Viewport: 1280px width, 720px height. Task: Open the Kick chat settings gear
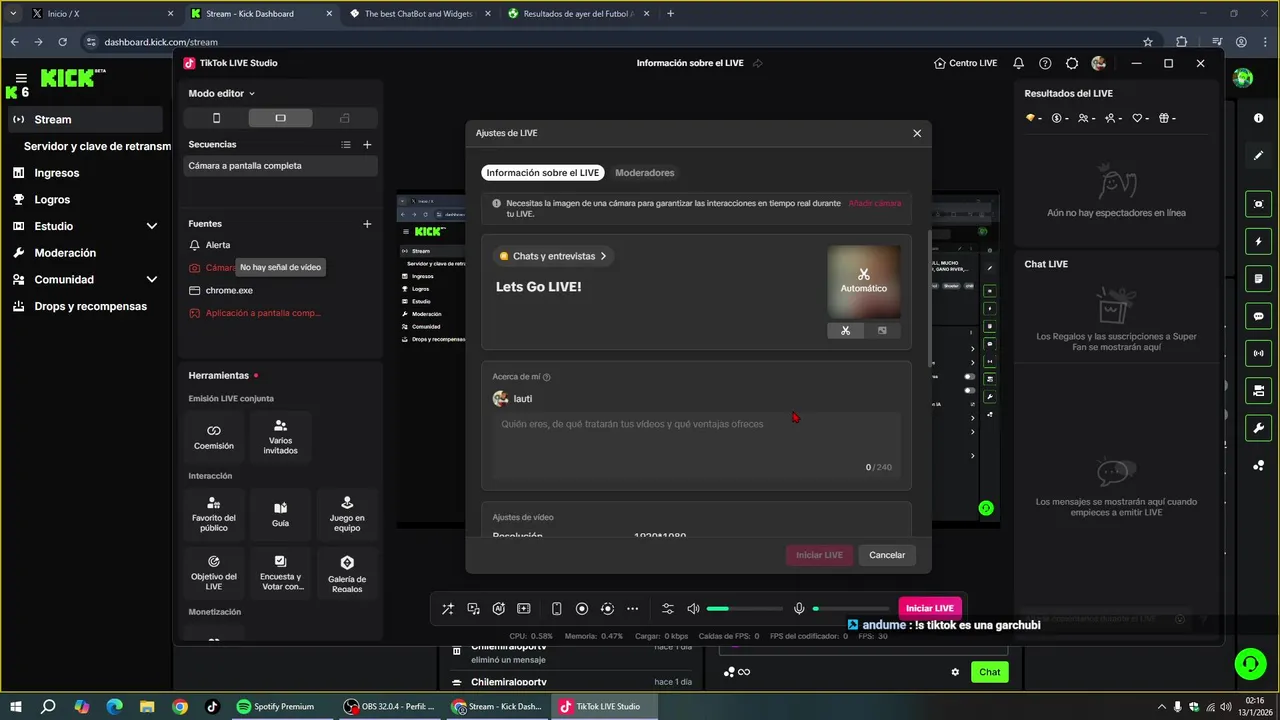tap(955, 672)
